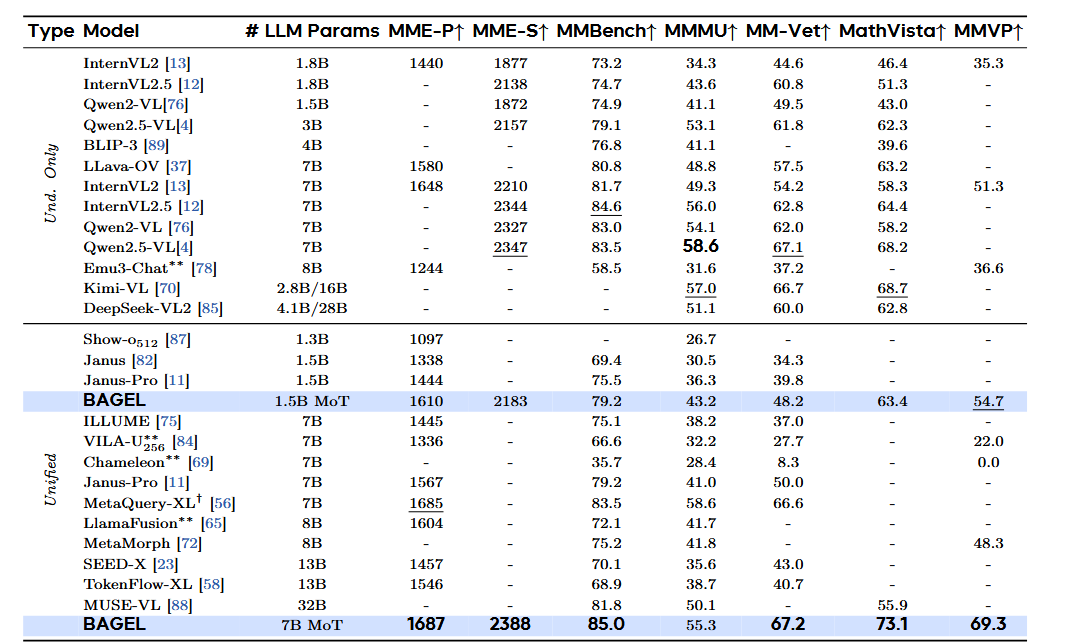Click MME-P value "1610"
Screen dimensions: 1075x644
426,401
